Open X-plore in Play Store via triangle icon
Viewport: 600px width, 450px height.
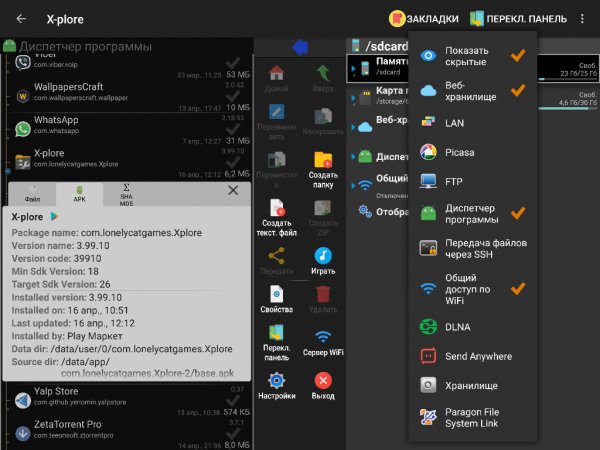point(54,217)
